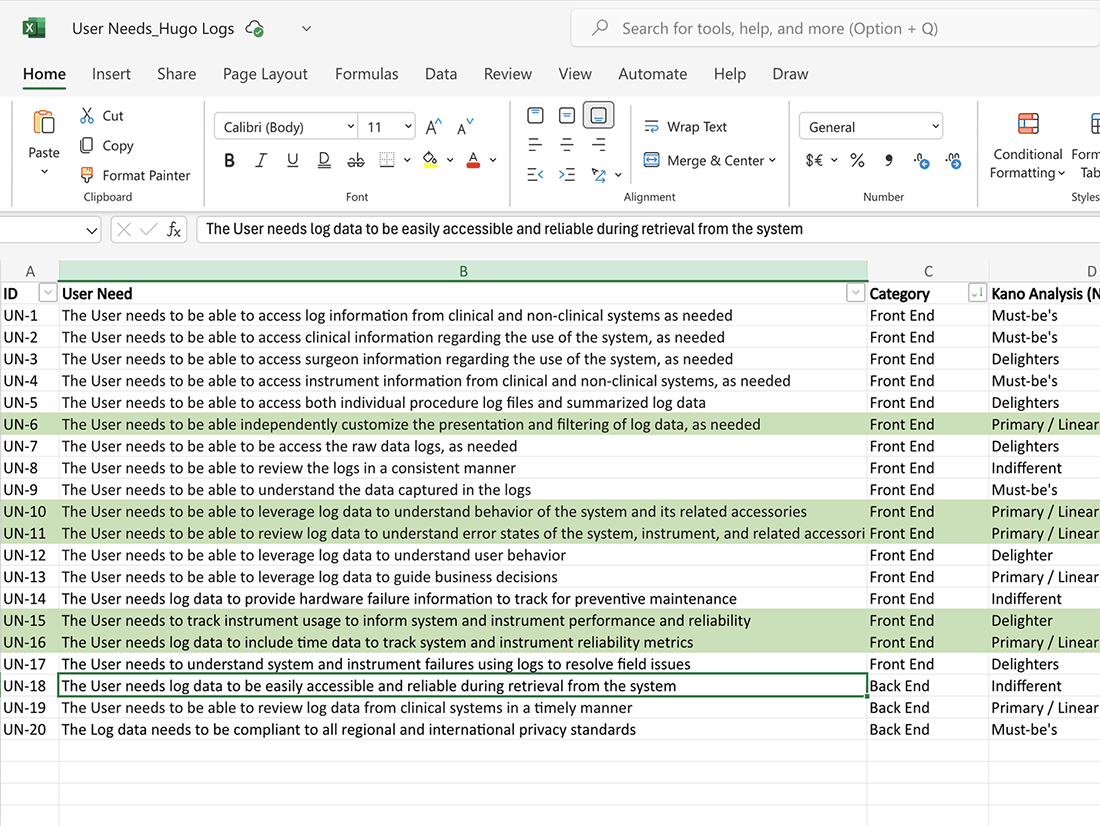
Task: Confirm the formula entry with checkmark
Action: click(148, 229)
